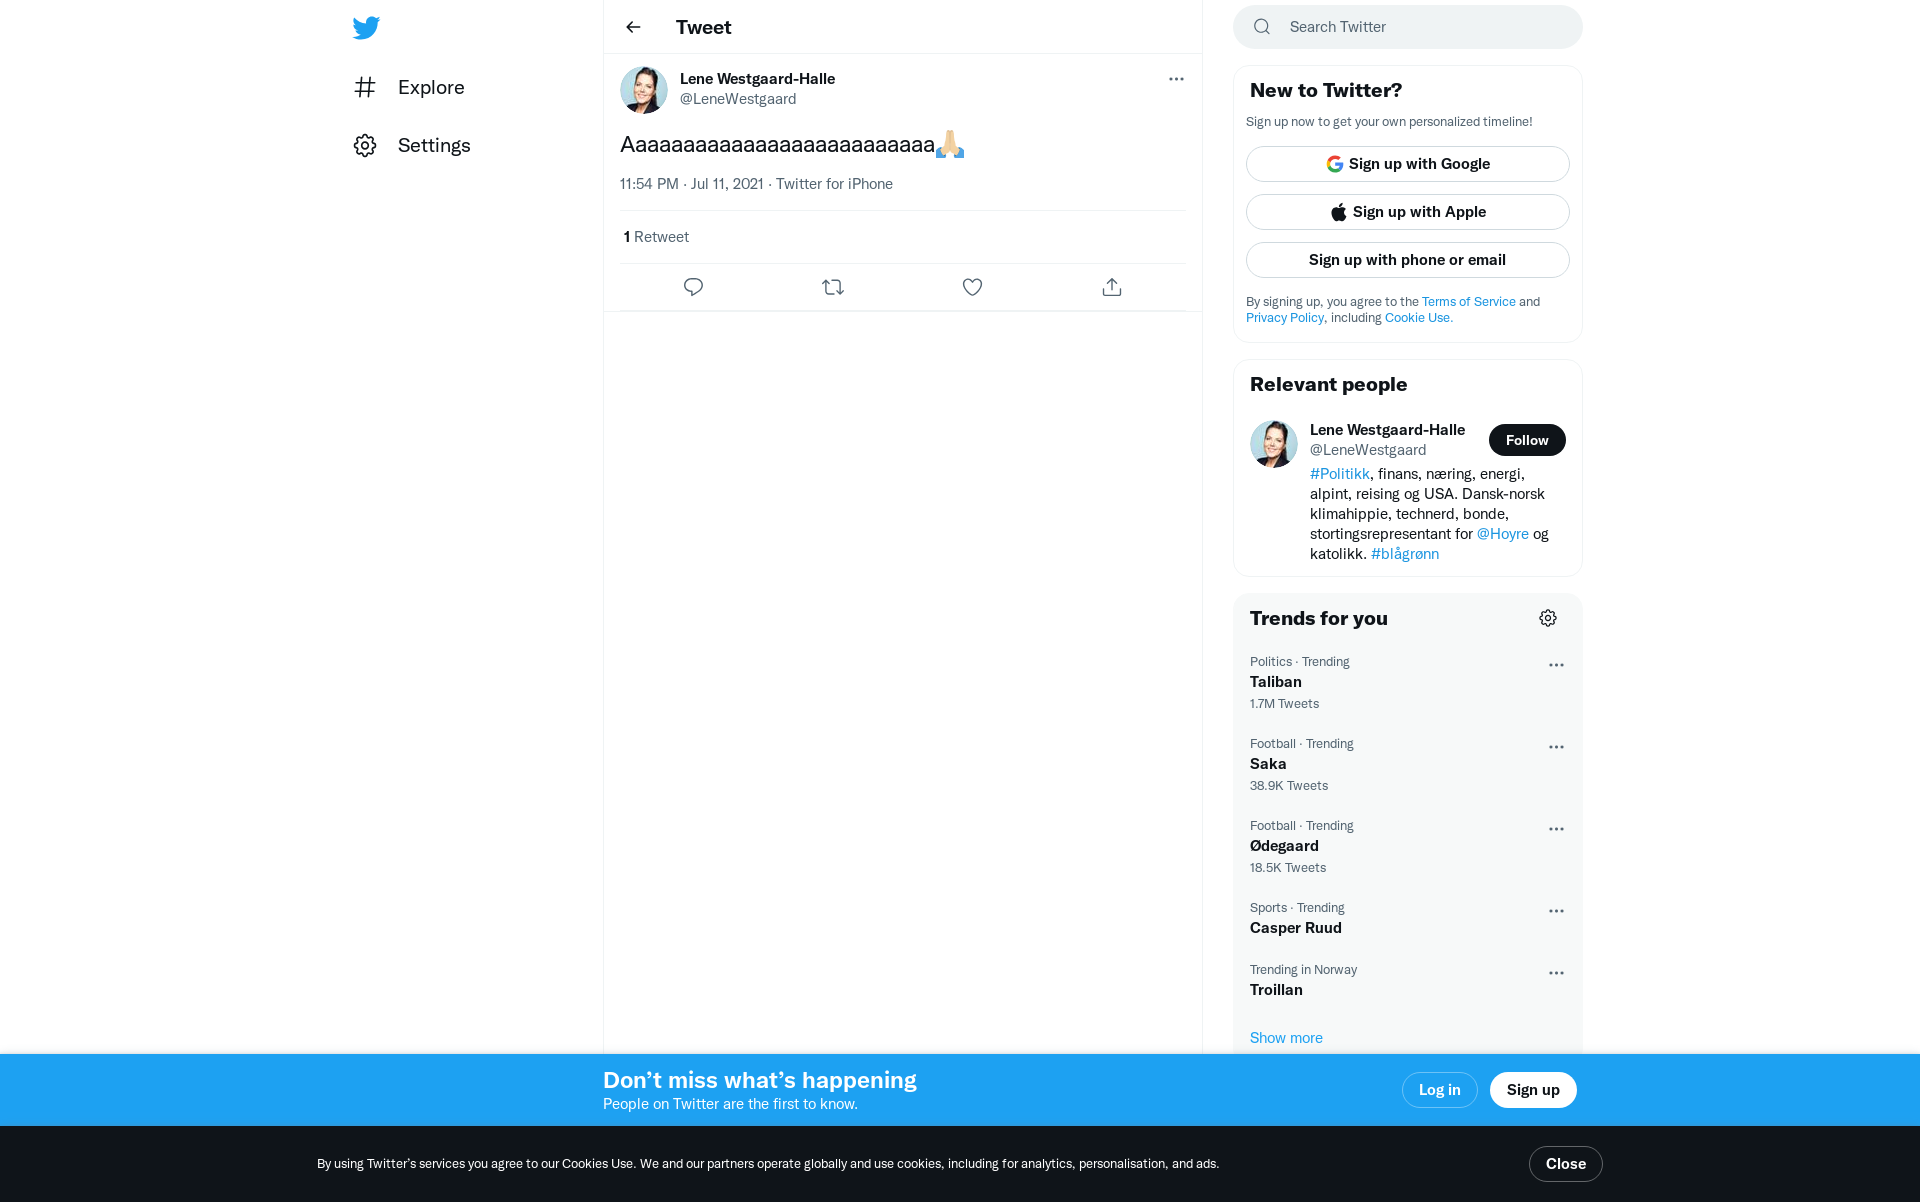Open more options for Saka trend

pyautogui.click(x=1556, y=747)
